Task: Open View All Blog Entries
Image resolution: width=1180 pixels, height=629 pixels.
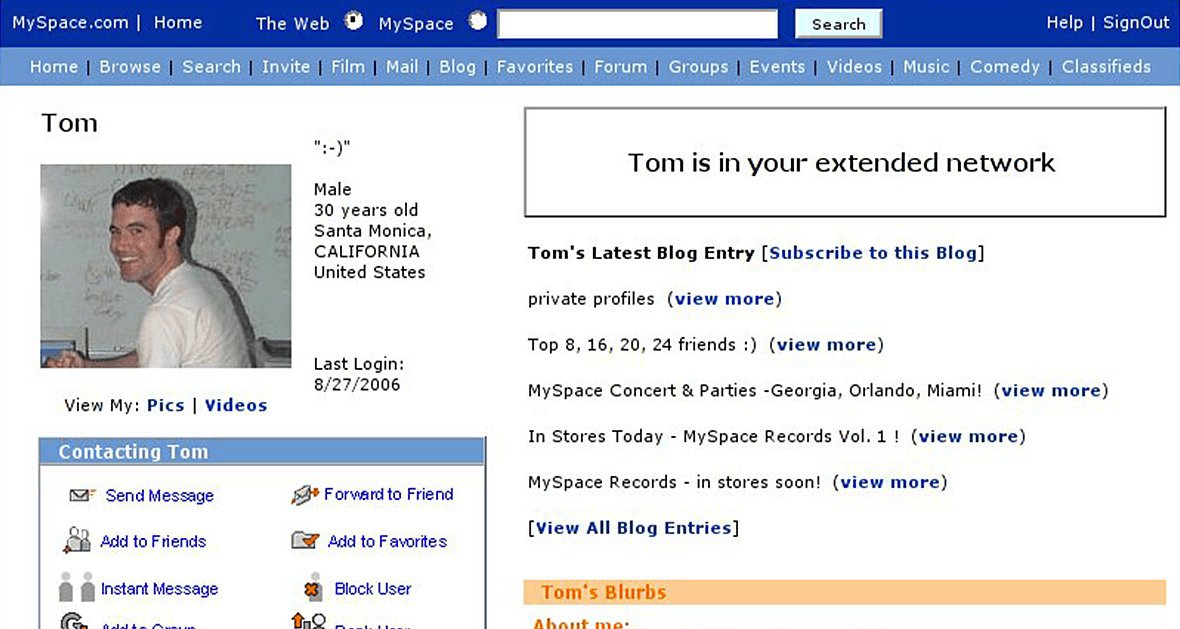Action: [x=633, y=527]
